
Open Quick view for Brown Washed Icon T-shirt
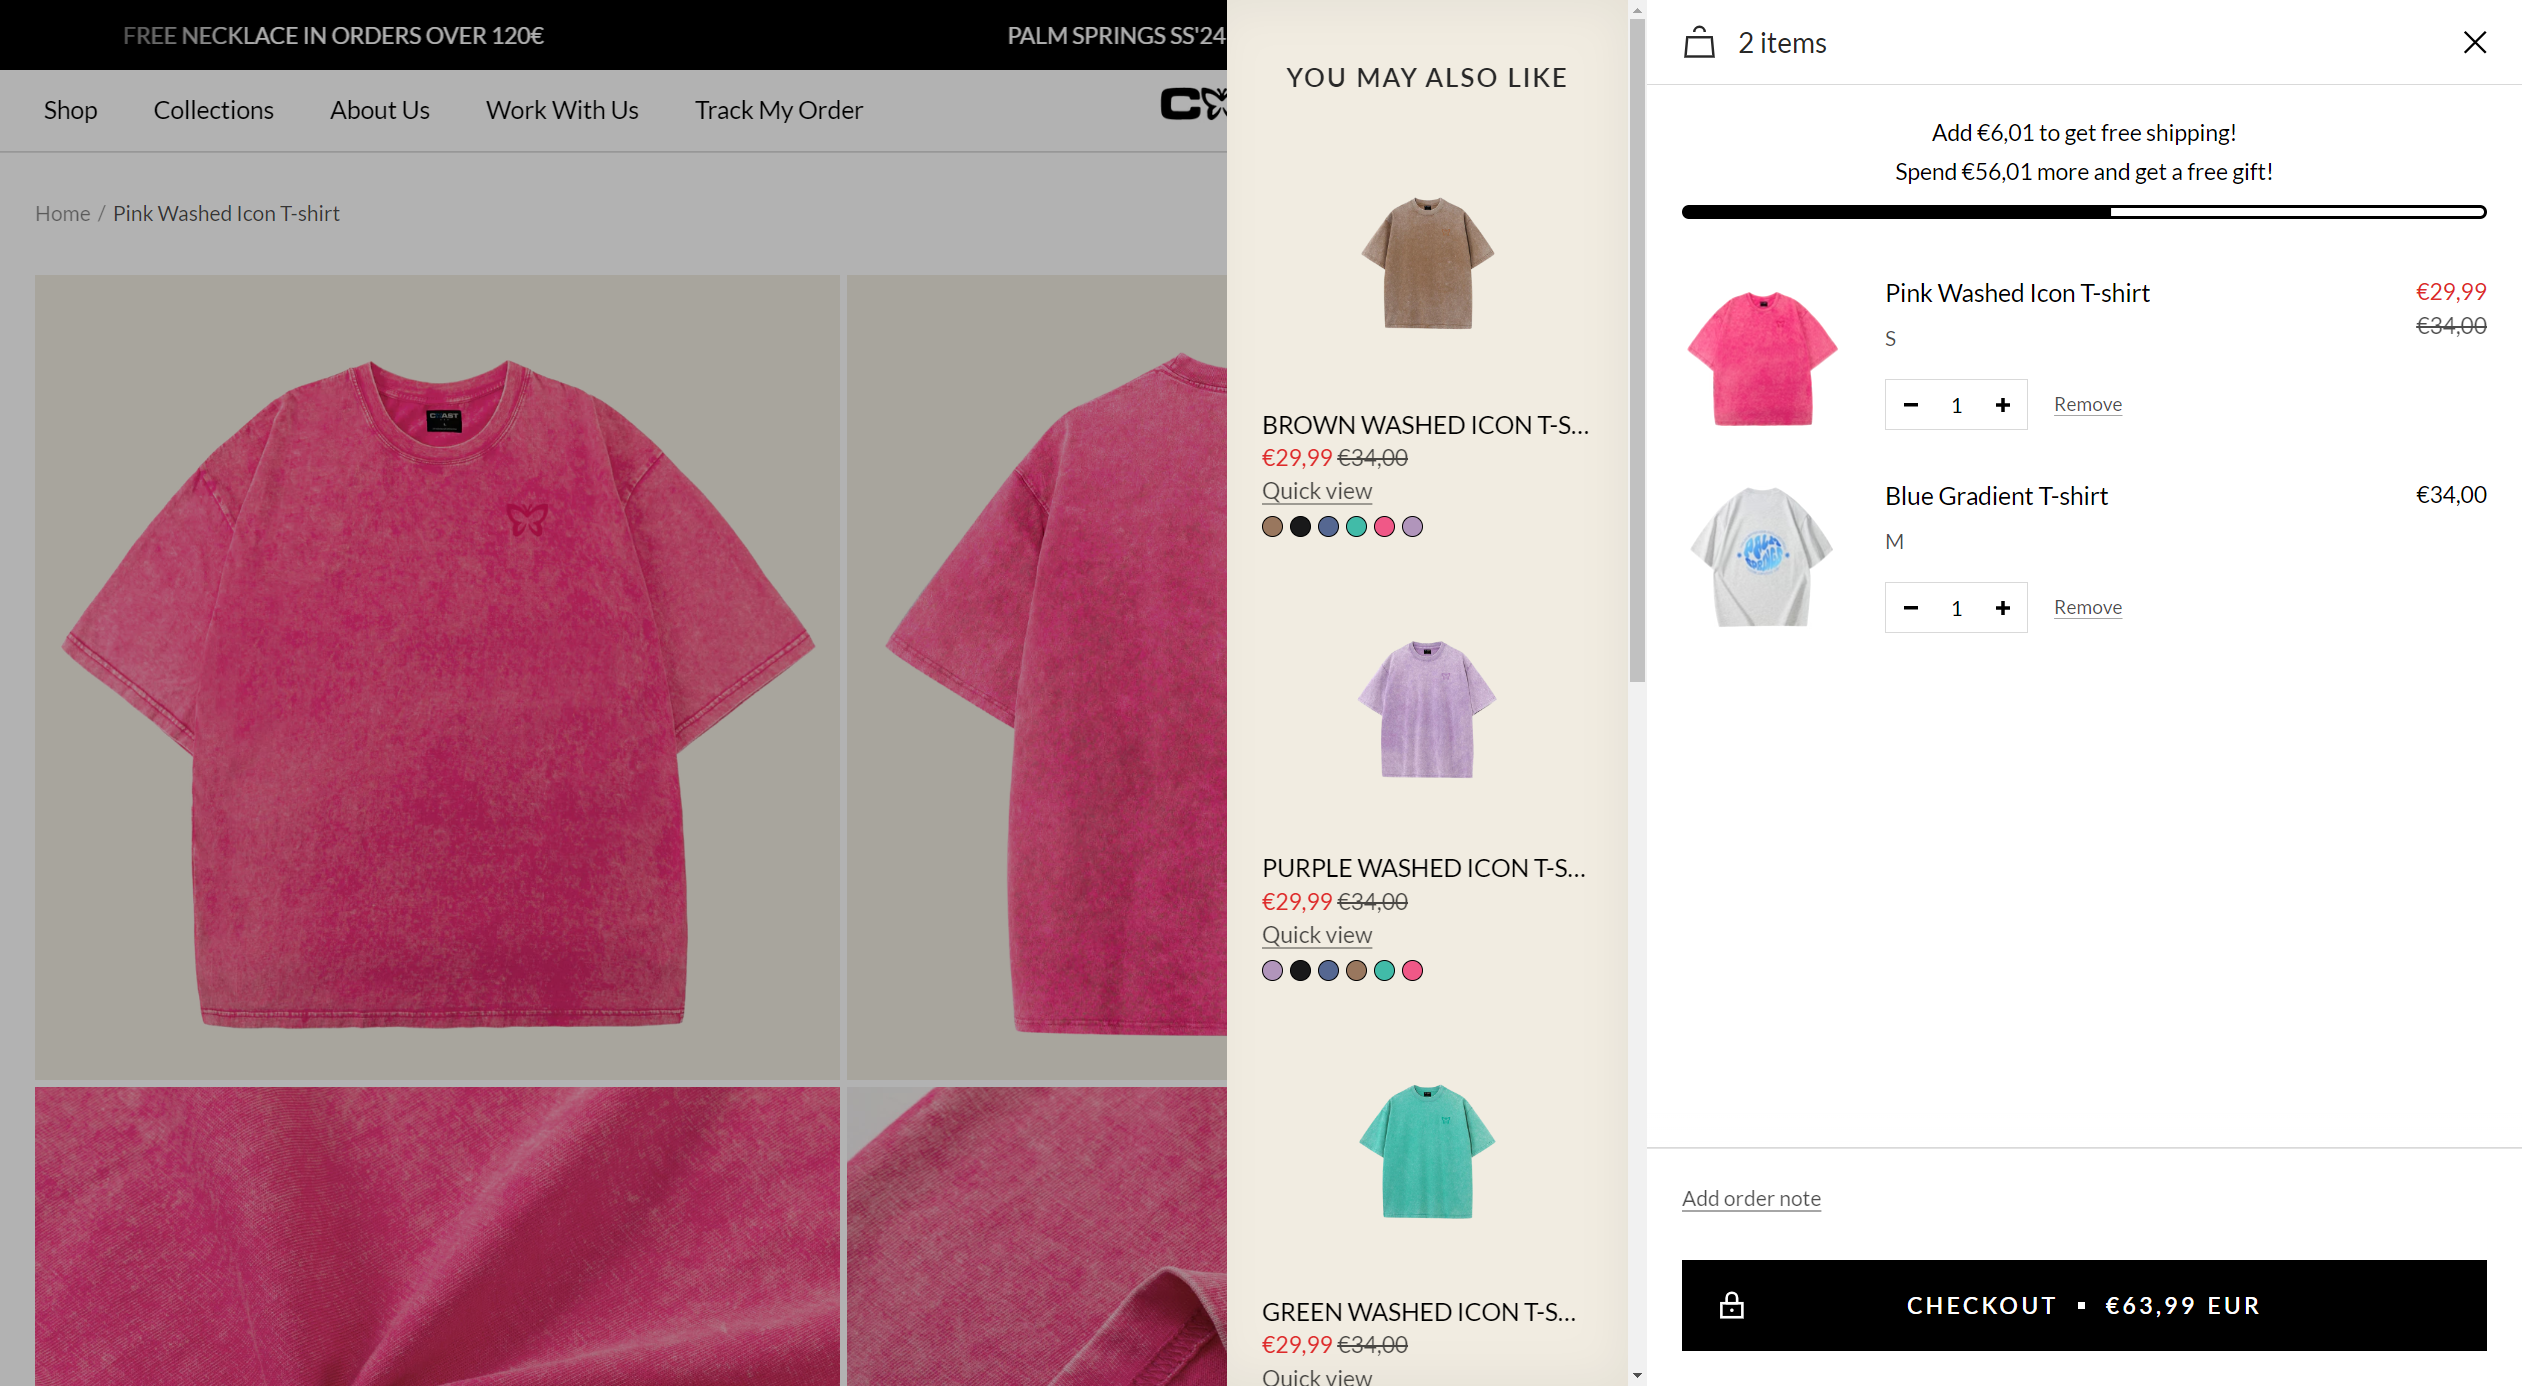[x=1316, y=491]
